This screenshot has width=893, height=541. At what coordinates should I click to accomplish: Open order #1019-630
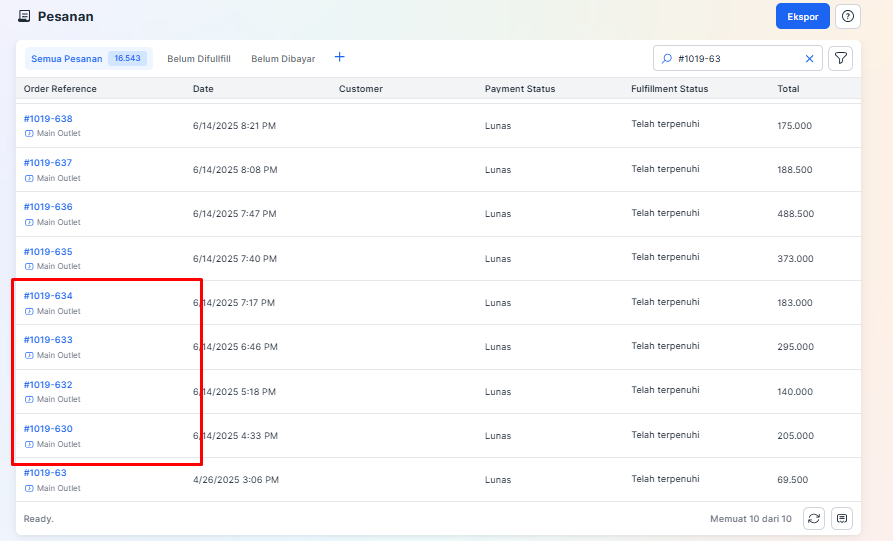[48, 429]
